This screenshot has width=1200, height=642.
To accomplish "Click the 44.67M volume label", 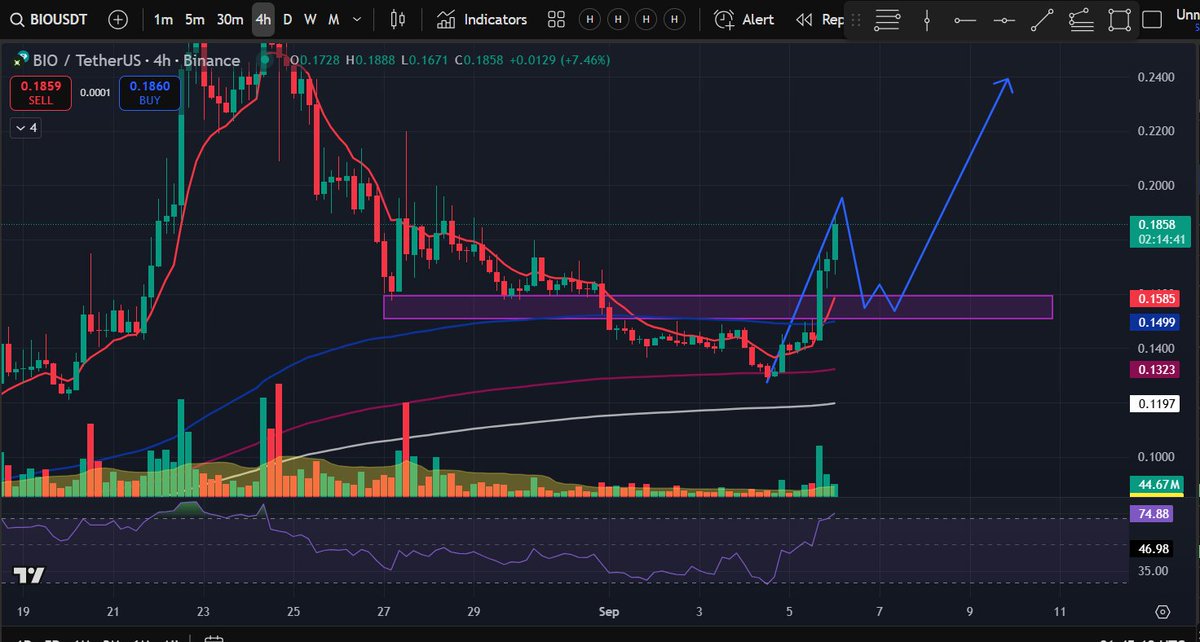I will pyautogui.click(x=1155, y=486).
